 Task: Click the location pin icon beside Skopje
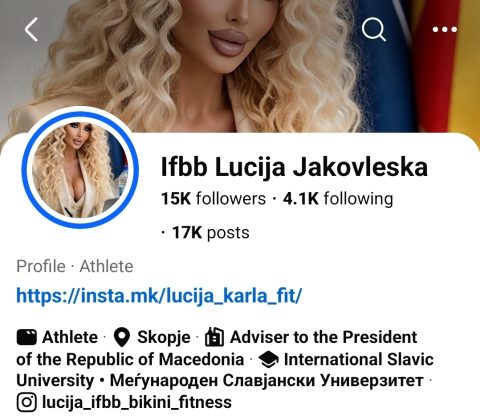pyautogui.click(x=122, y=337)
